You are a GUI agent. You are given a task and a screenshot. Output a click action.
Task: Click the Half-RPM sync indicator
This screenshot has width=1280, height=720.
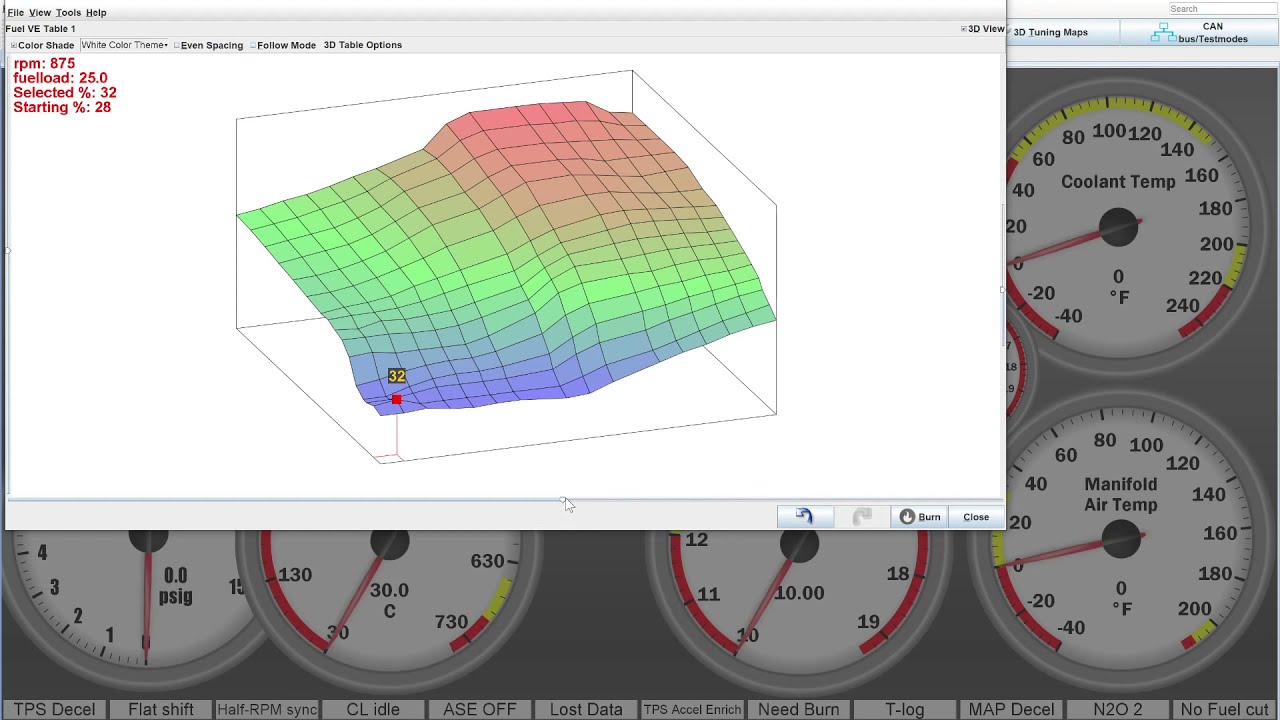pyautogui.click(x=267, y=709)
